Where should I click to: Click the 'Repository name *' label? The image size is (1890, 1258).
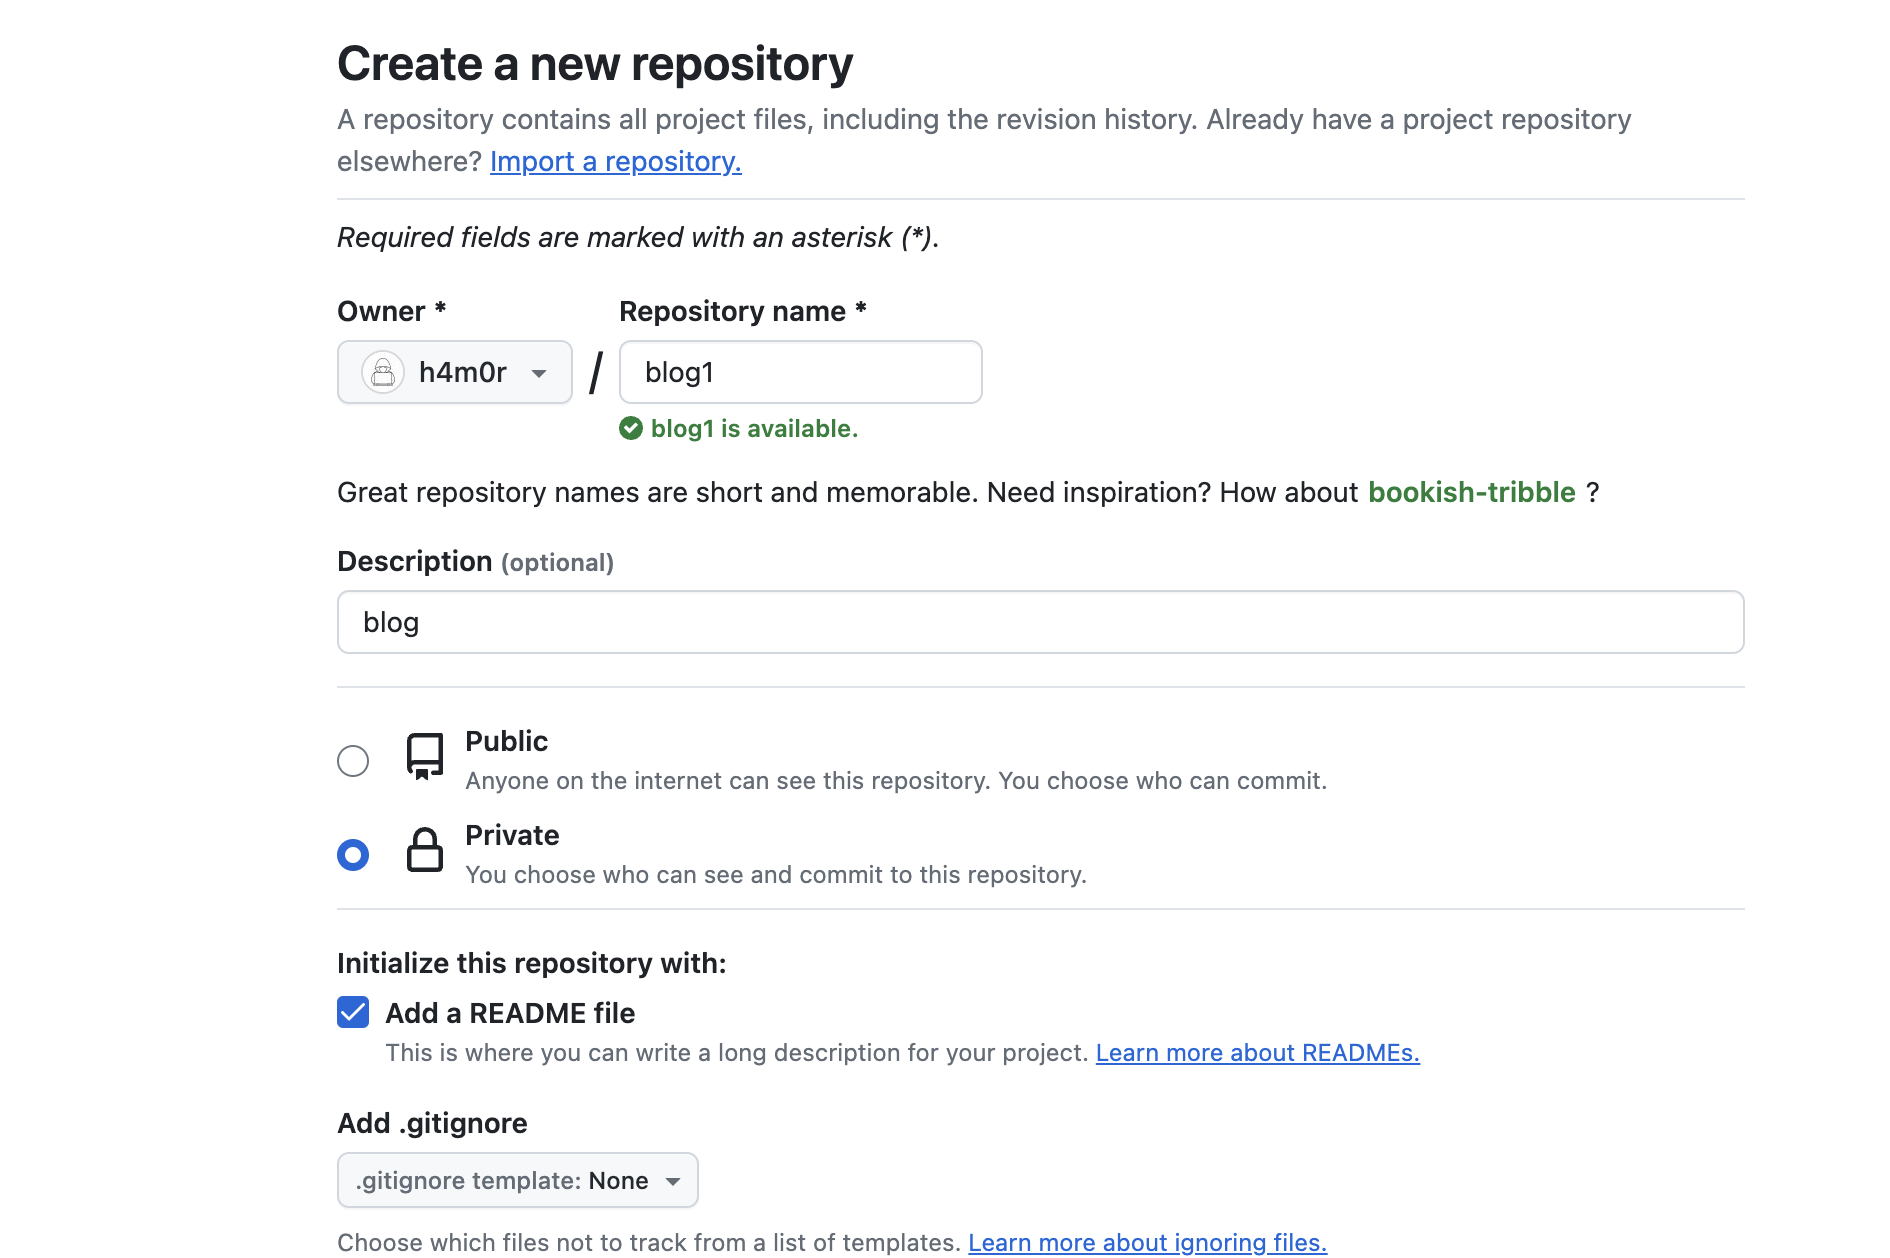(743, 311)
